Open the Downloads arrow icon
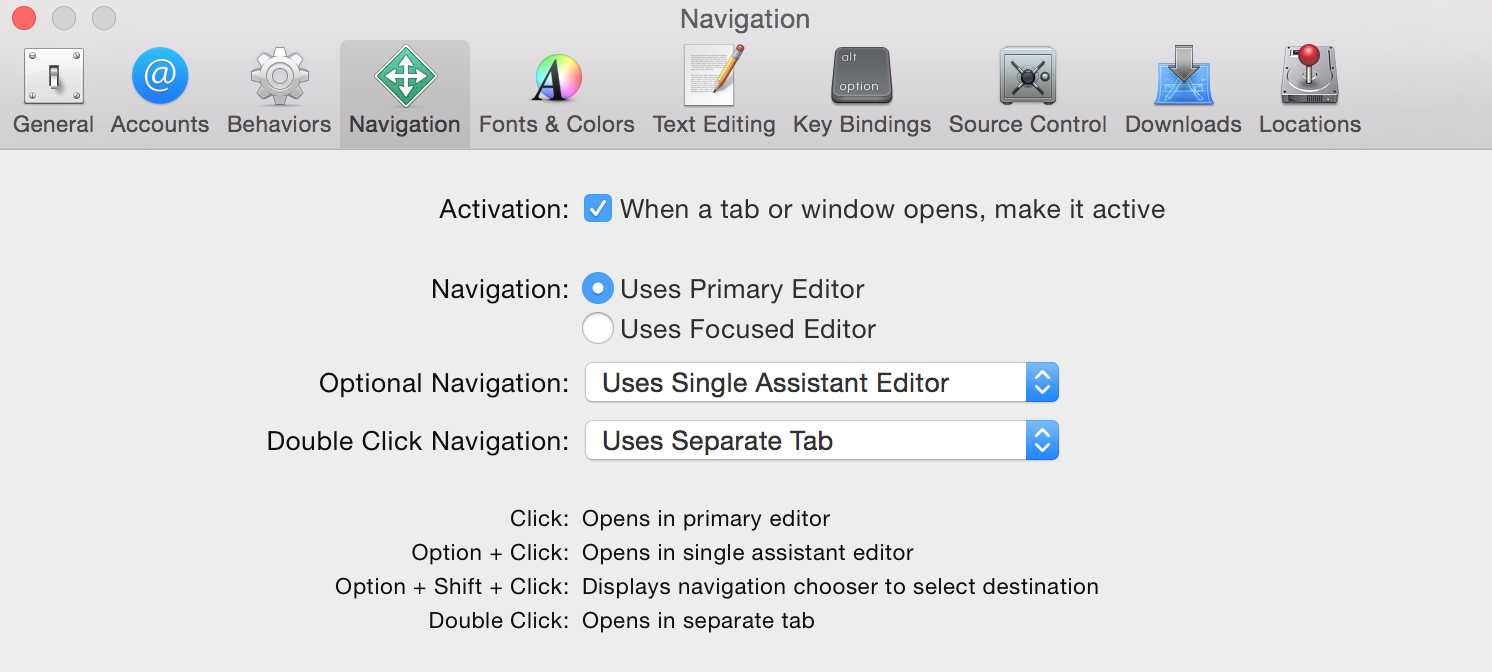1492x672 pixels. click(x=1183, y=75)
